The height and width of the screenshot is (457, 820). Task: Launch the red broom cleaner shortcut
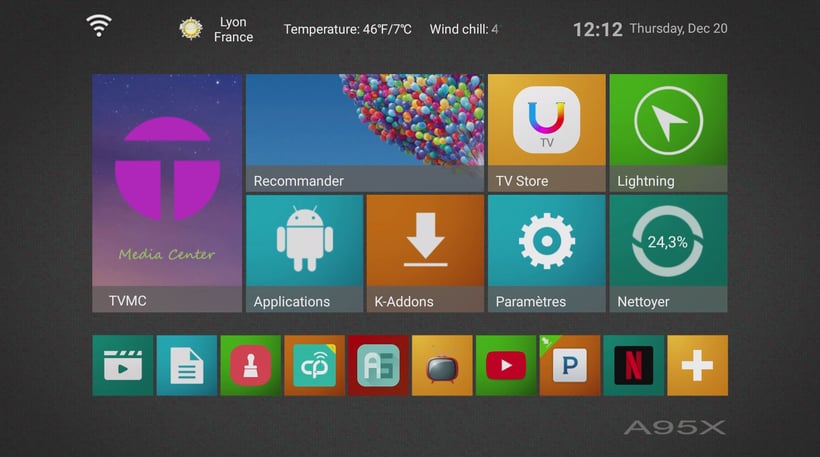250,365
